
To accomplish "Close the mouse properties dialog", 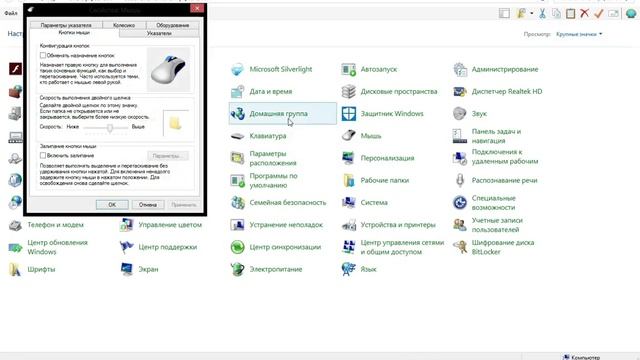I will (197, 9).
